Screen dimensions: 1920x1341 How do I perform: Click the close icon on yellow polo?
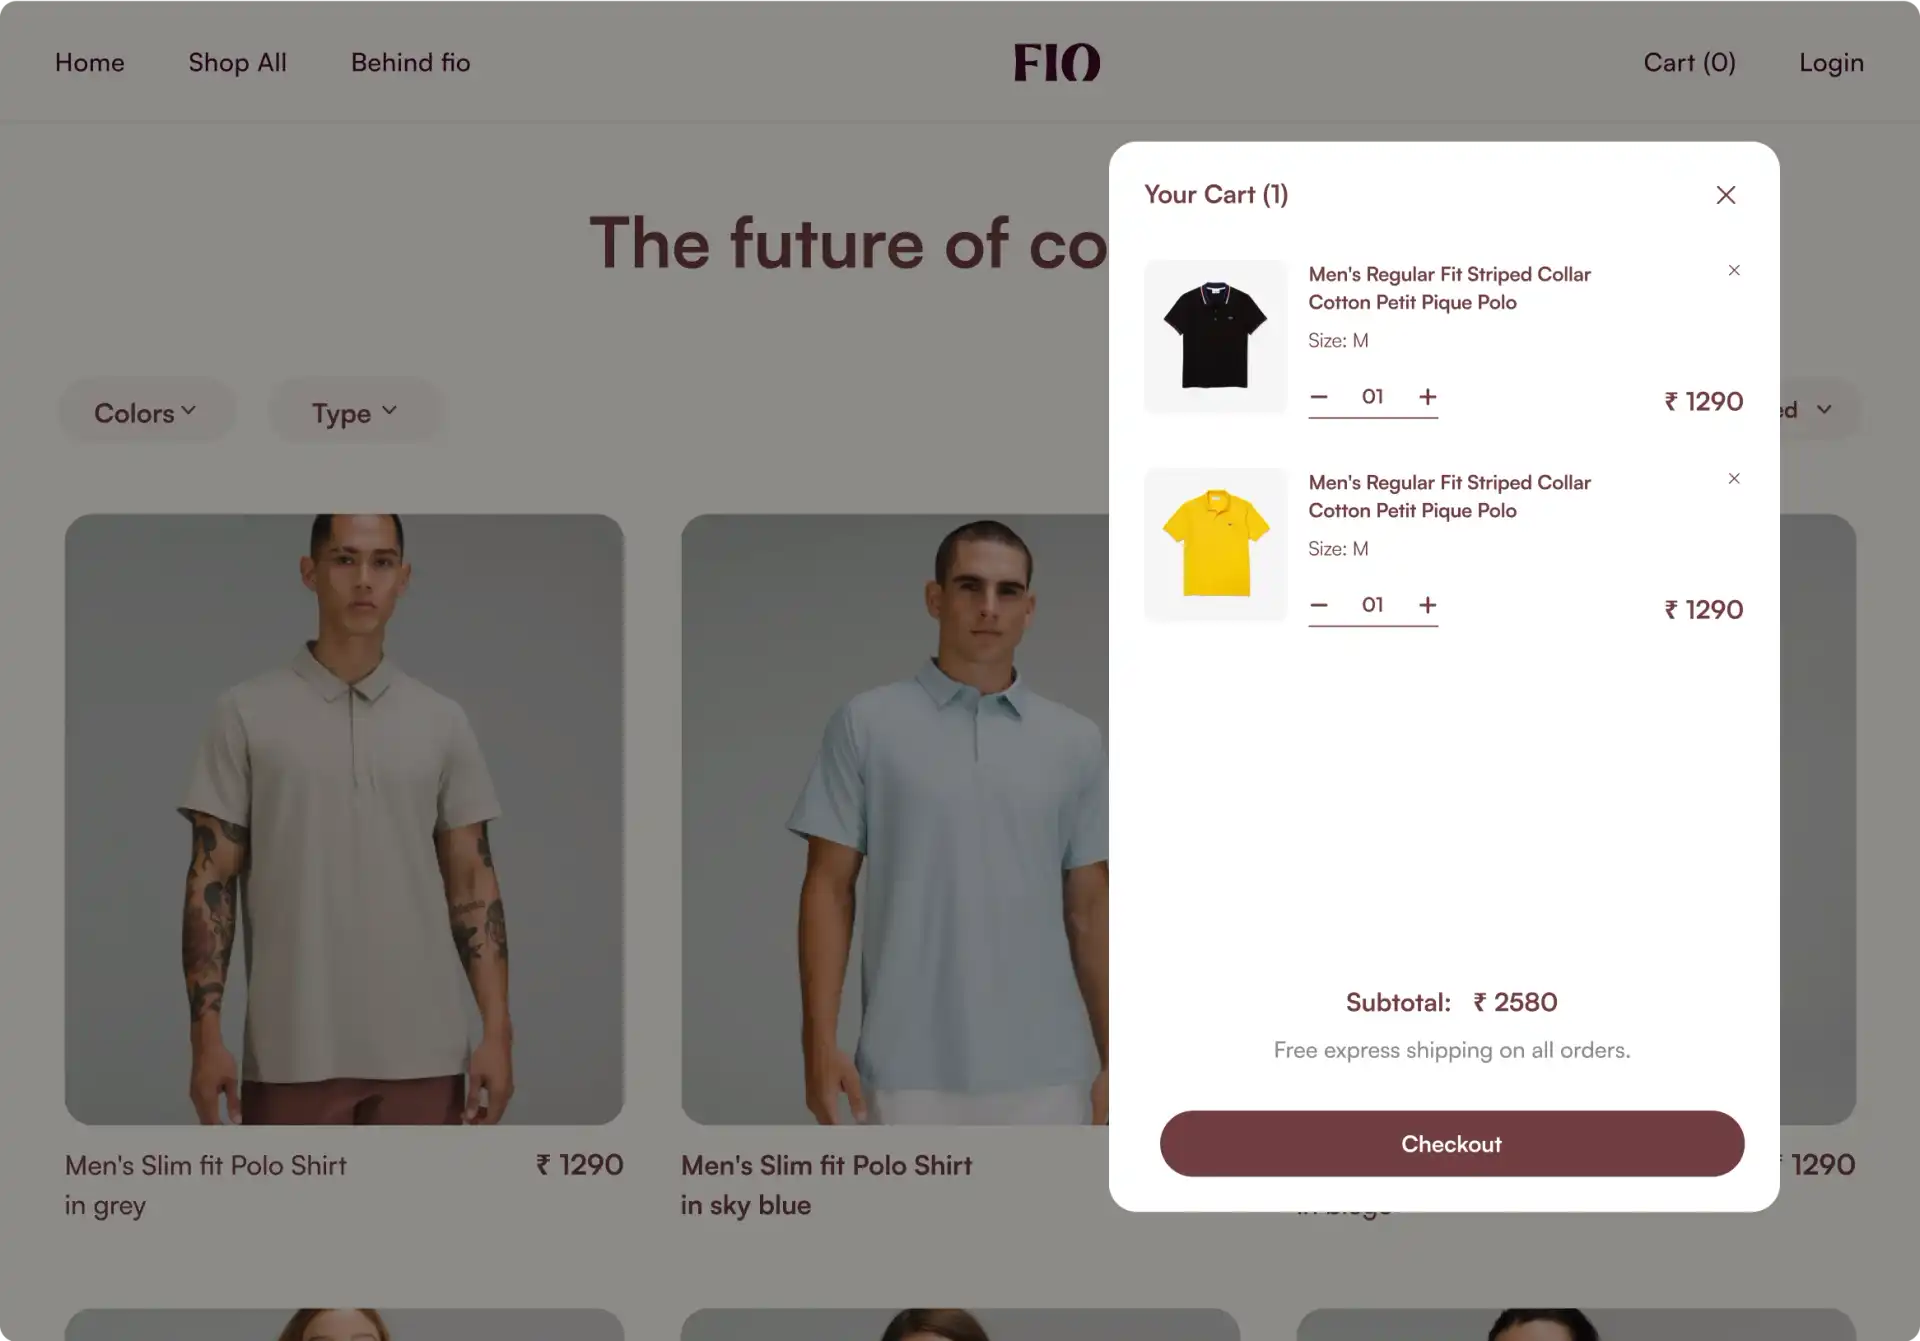(1733, 479)
